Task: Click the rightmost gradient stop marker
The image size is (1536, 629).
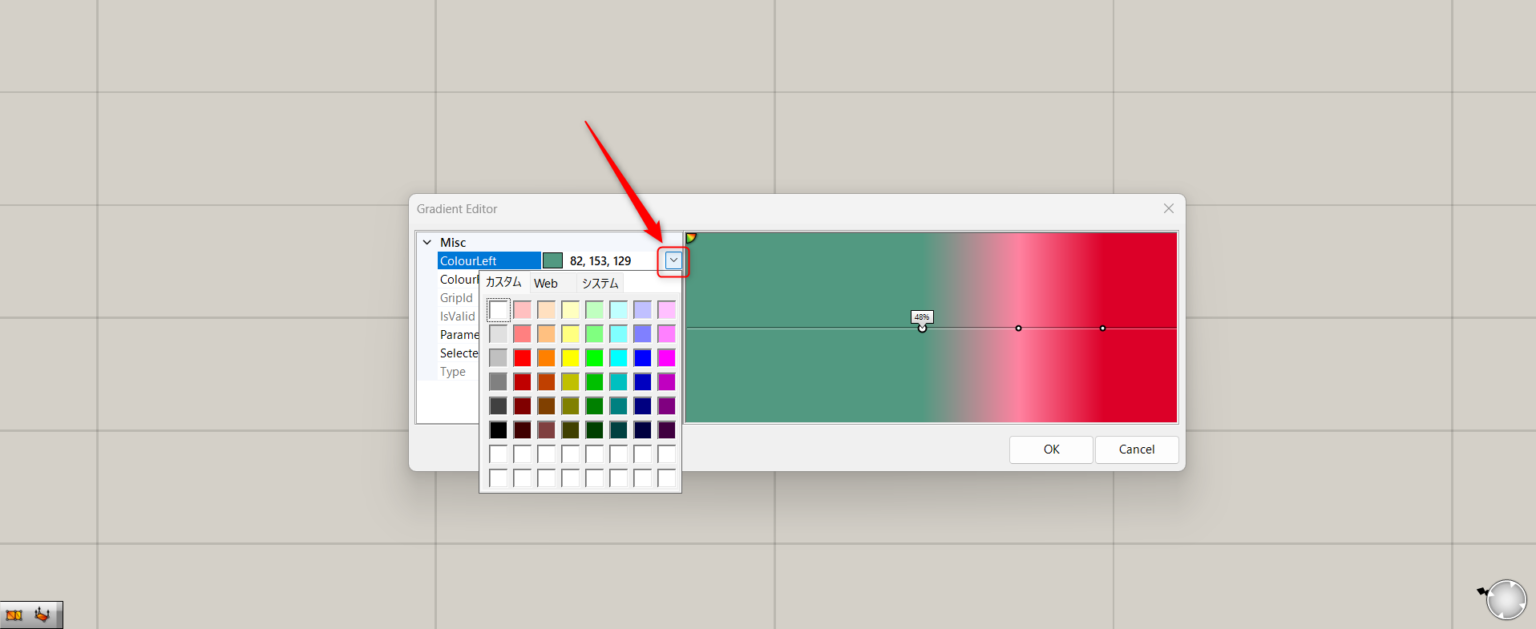Action: click(1102, 327)
